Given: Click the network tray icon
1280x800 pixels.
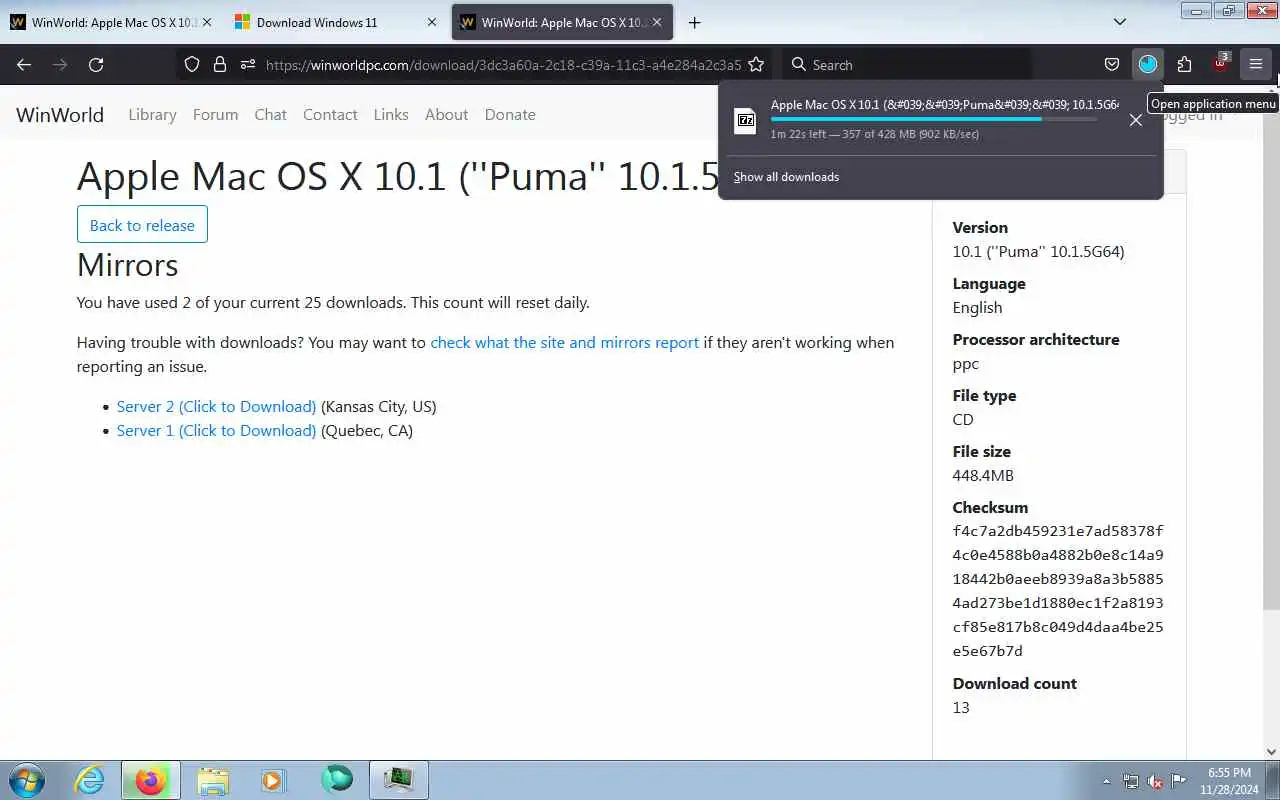Looking at the screenshot, I should [1131, 781].
